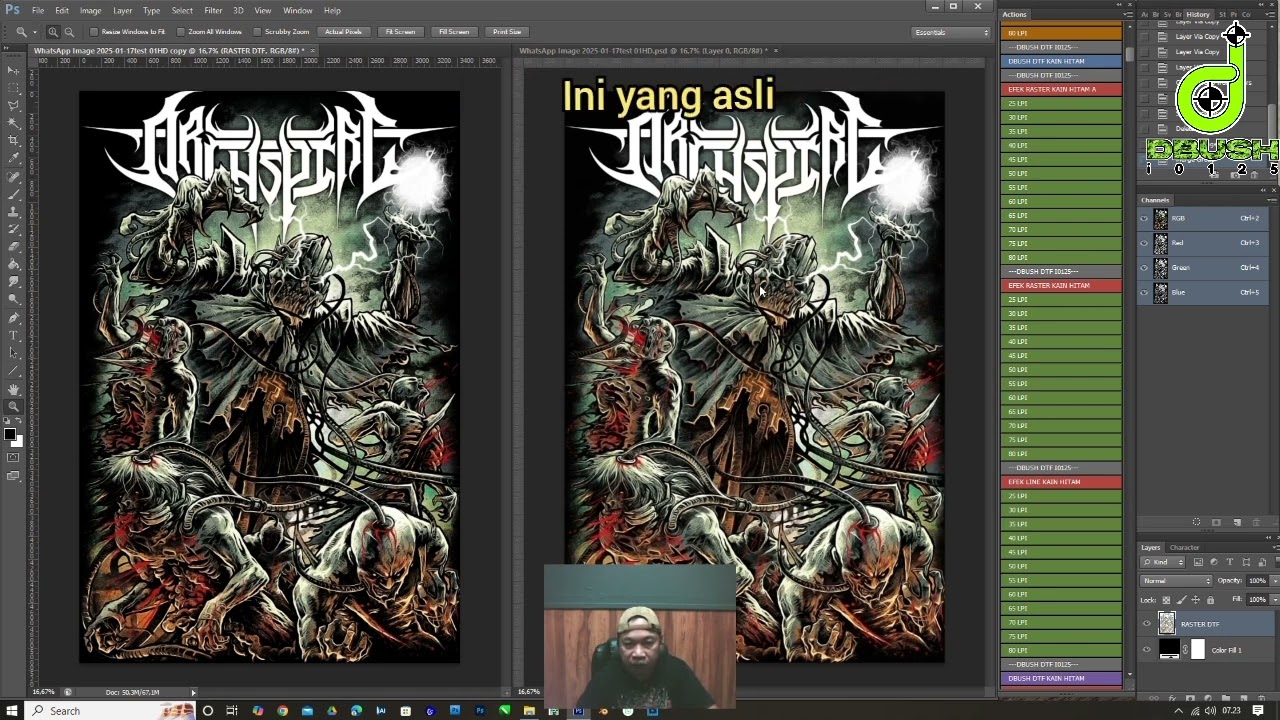
Task: Enable Scrubby Zoom checkbox
Action: click(x=257, y=32)
